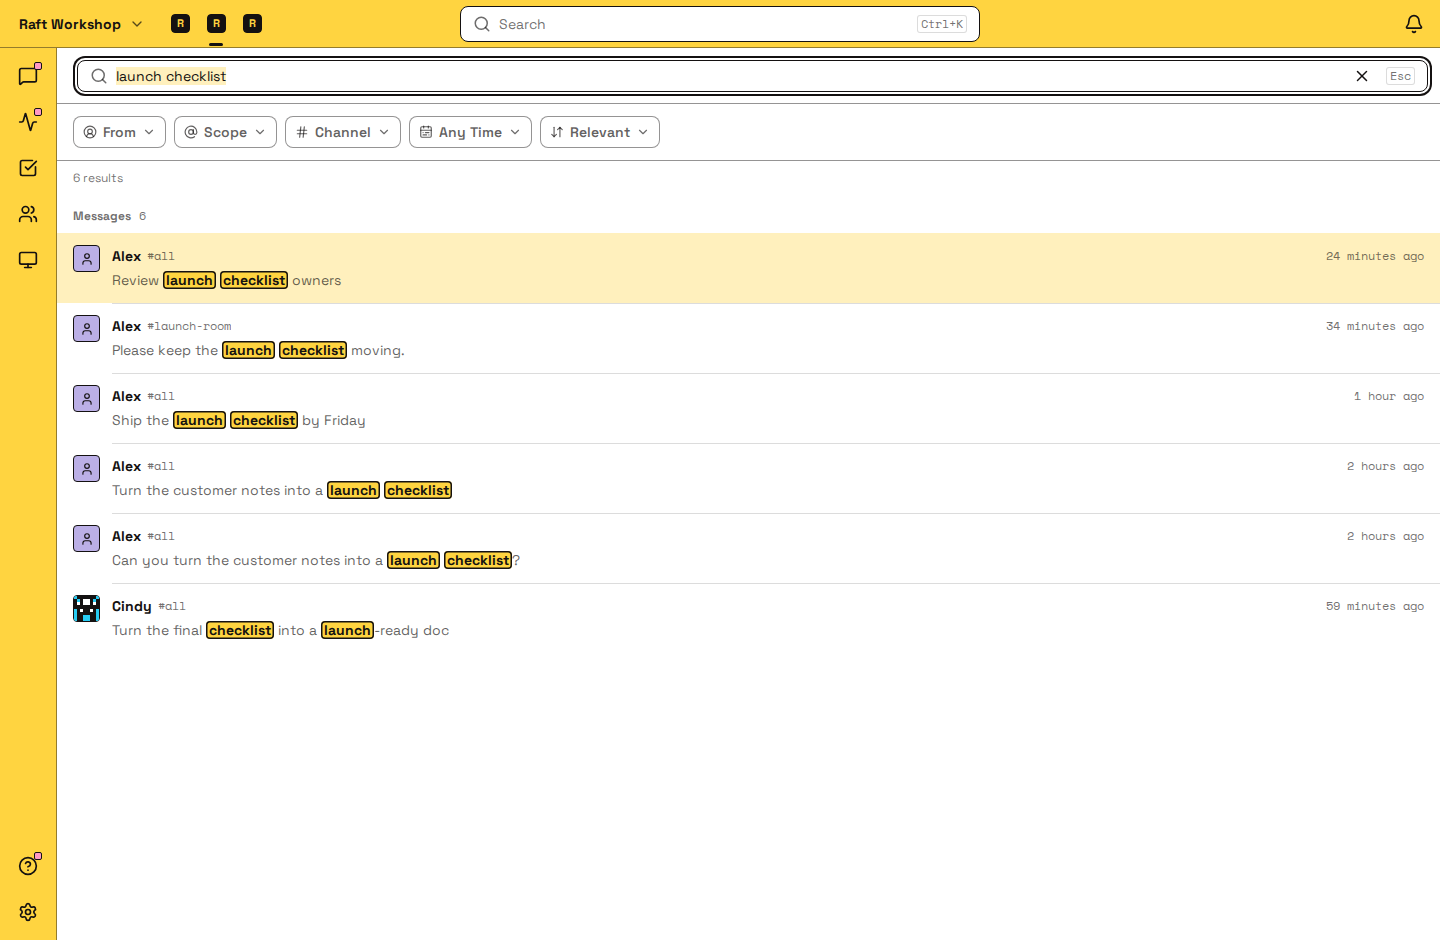Click the "34 minutes ago" timestamp
1440x940 pixels.
[1375, 327]
